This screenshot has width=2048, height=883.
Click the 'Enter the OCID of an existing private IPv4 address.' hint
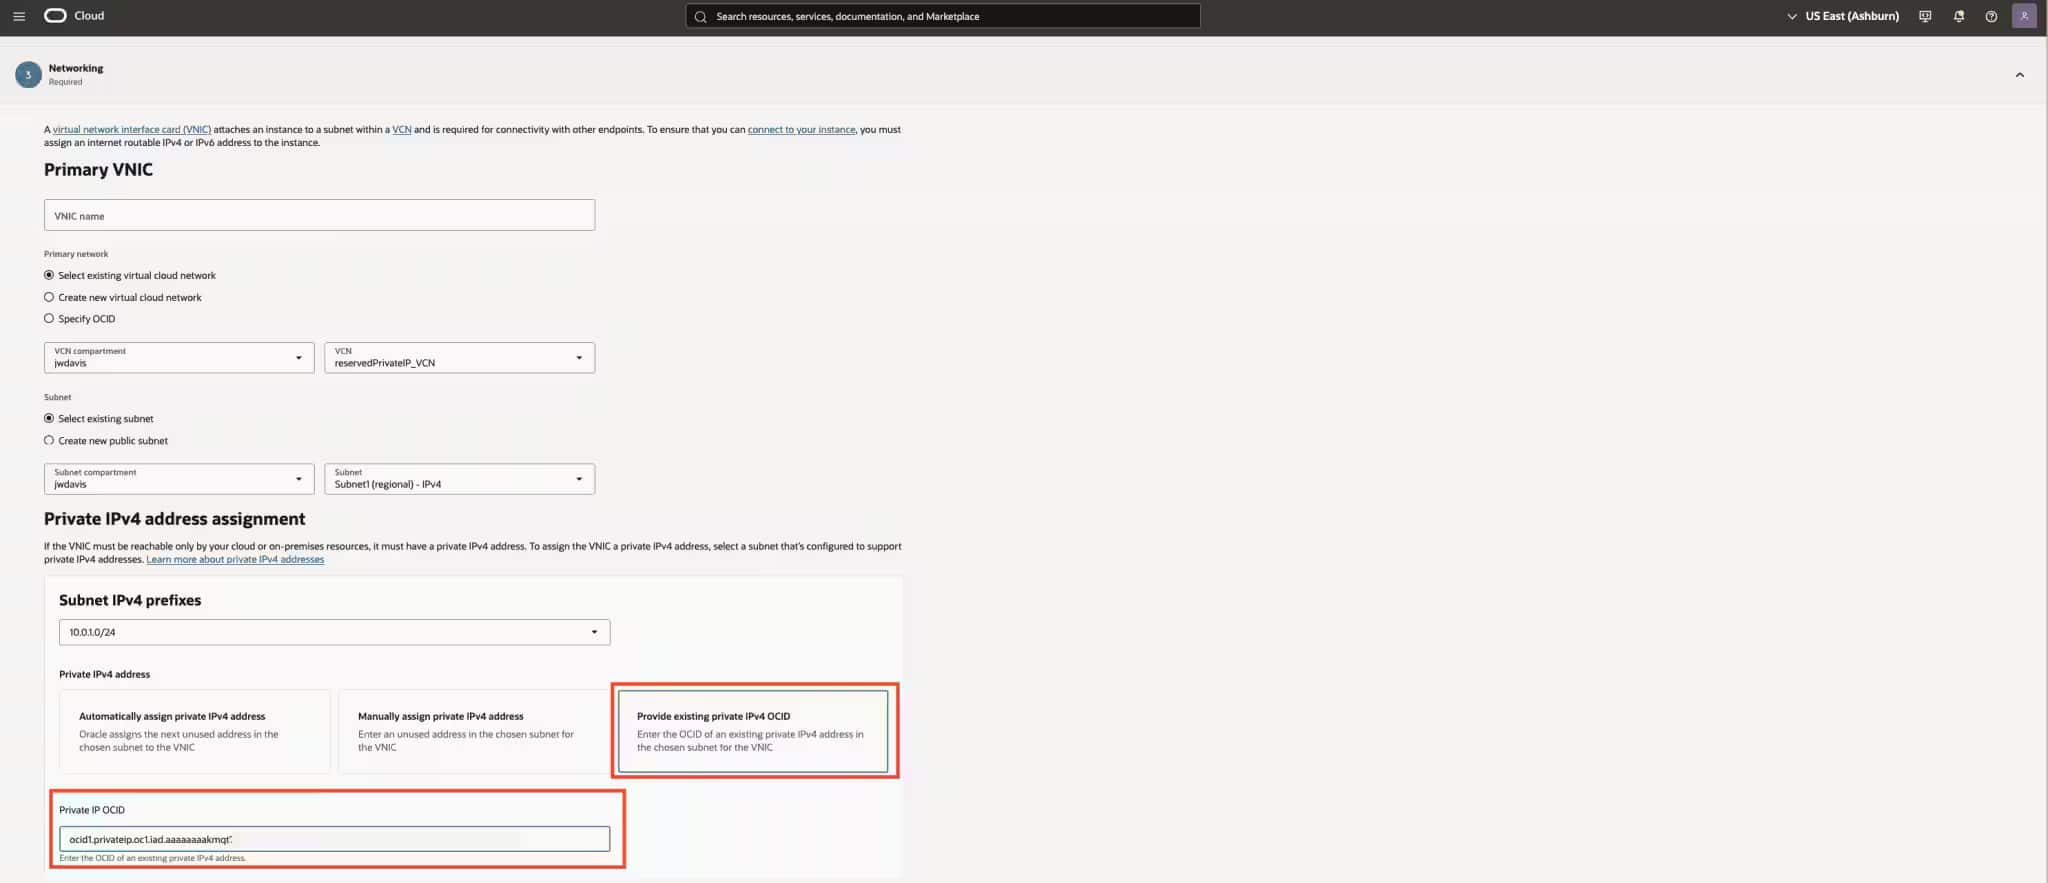152,858
